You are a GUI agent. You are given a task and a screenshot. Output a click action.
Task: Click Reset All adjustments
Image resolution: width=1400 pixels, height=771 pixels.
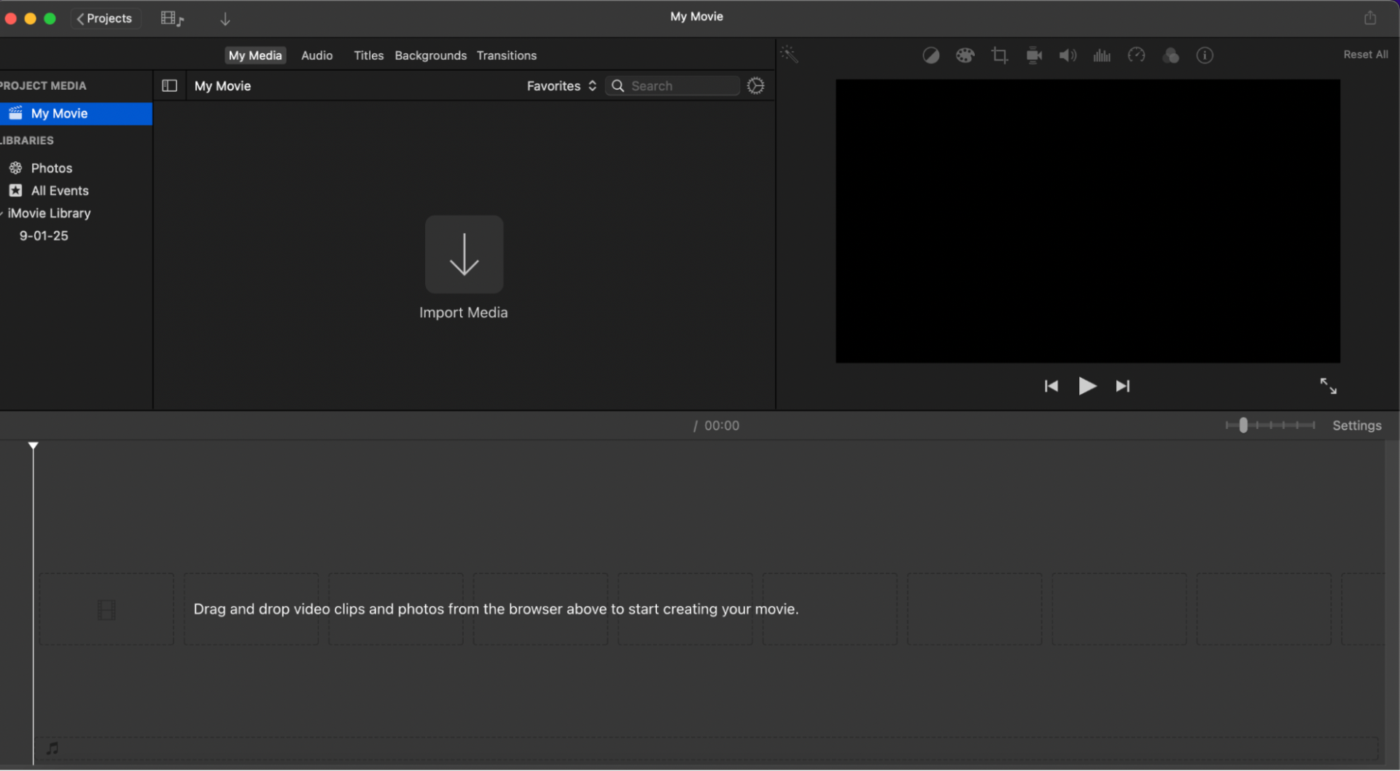1365,55
